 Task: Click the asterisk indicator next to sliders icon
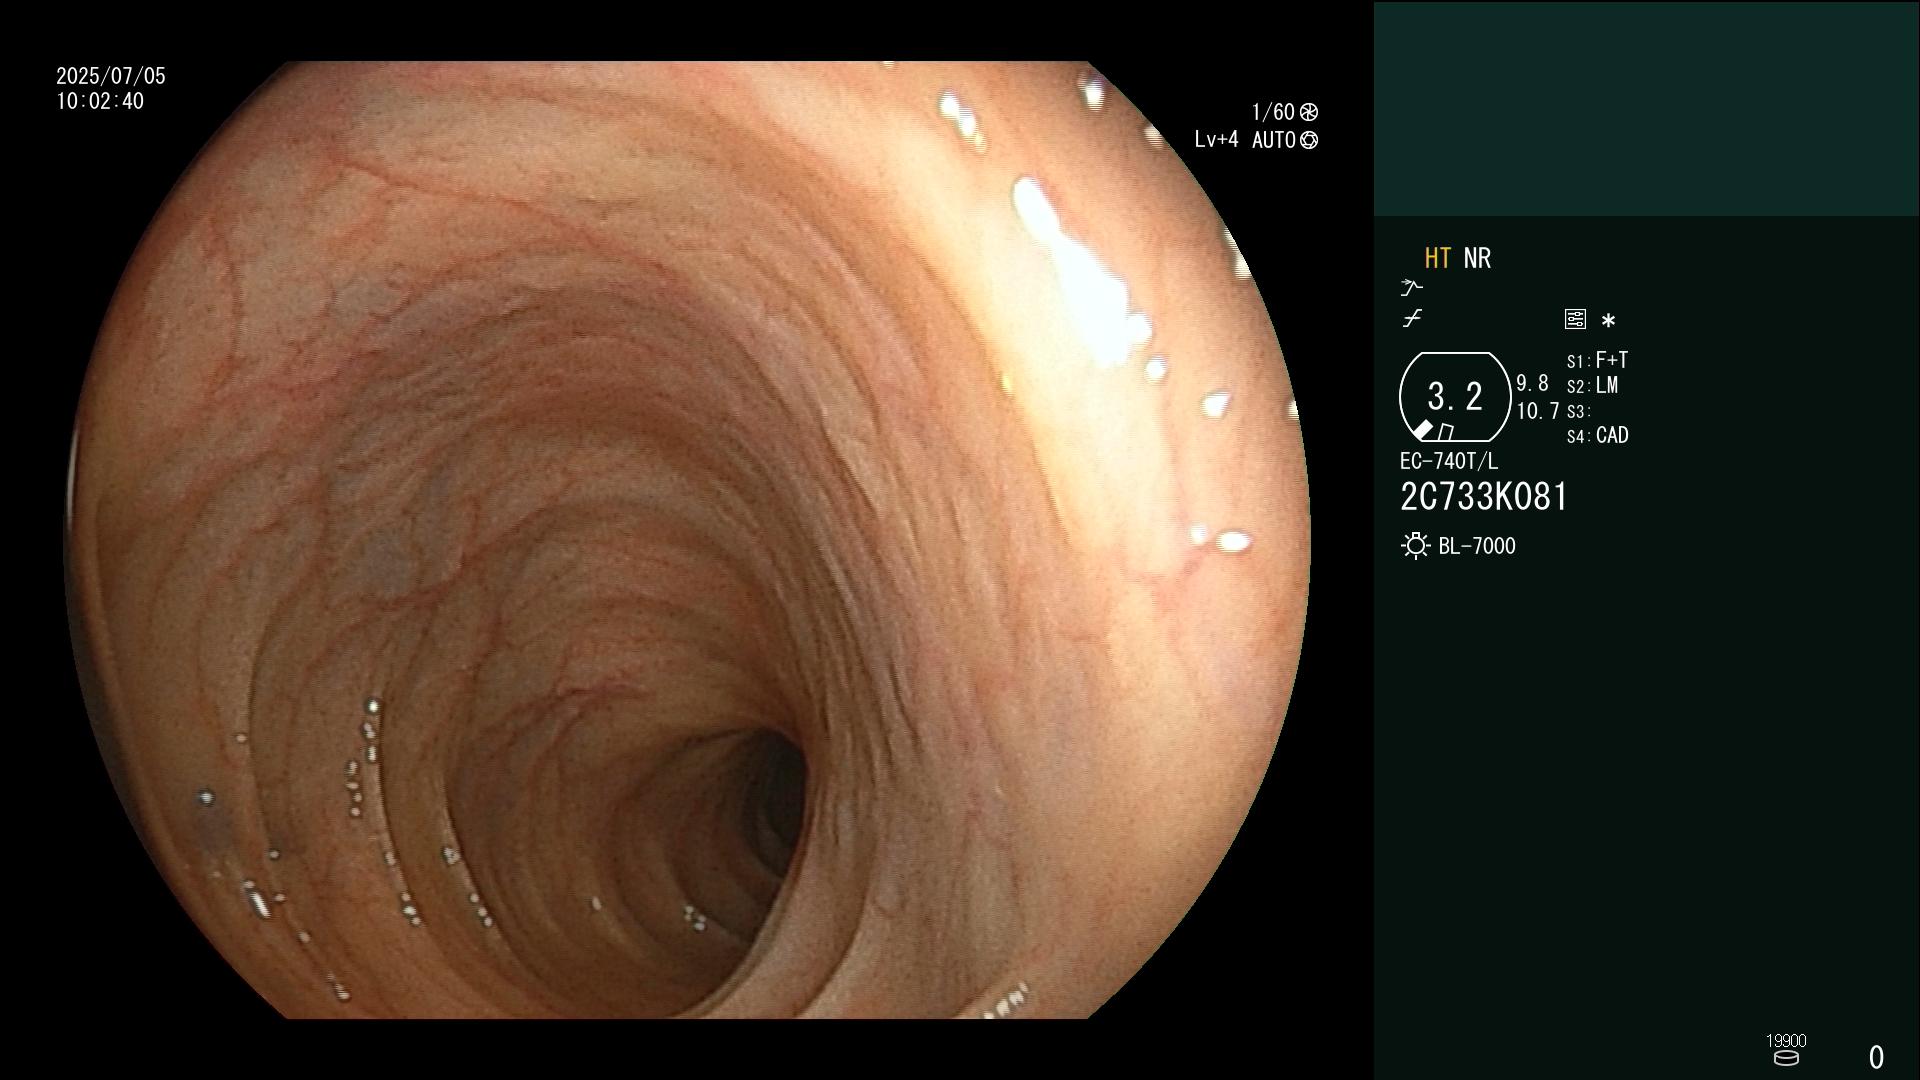1608,321
